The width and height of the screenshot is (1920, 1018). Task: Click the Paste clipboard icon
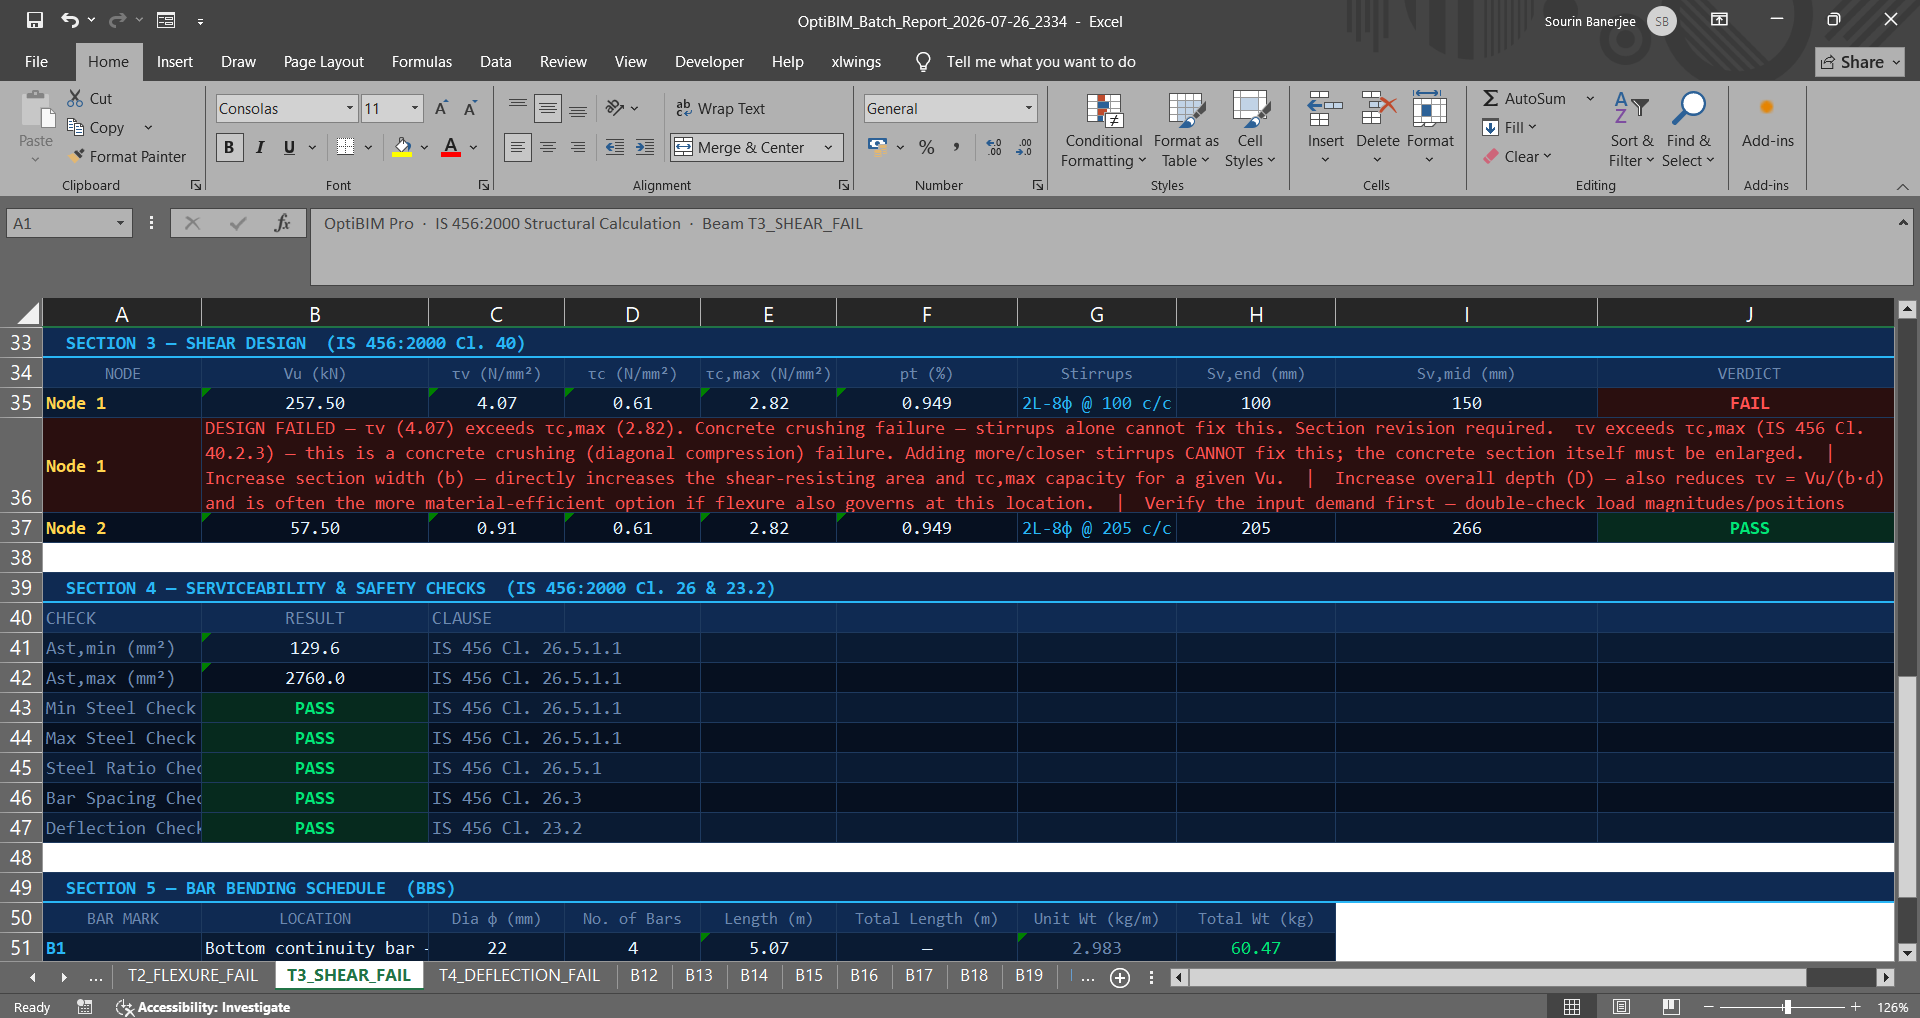36,110
